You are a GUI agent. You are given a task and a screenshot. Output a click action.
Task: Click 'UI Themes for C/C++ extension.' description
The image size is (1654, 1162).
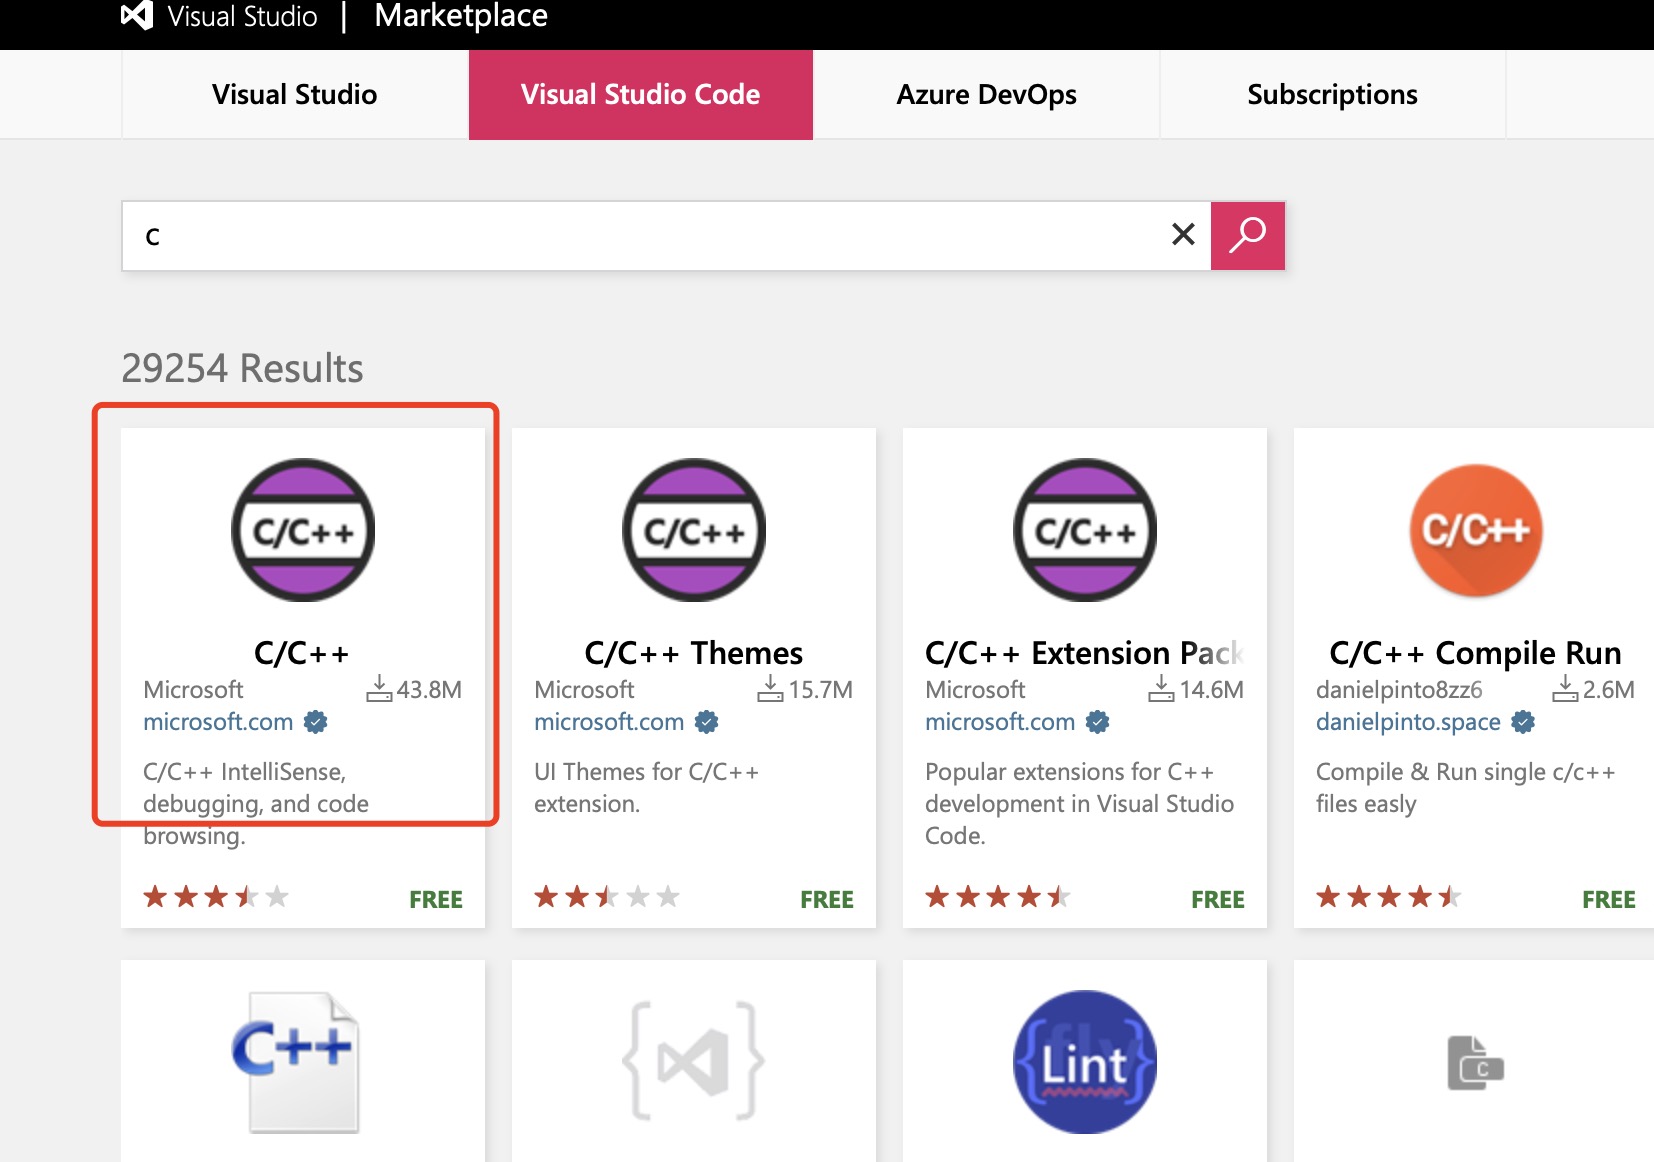pos(646,788)
